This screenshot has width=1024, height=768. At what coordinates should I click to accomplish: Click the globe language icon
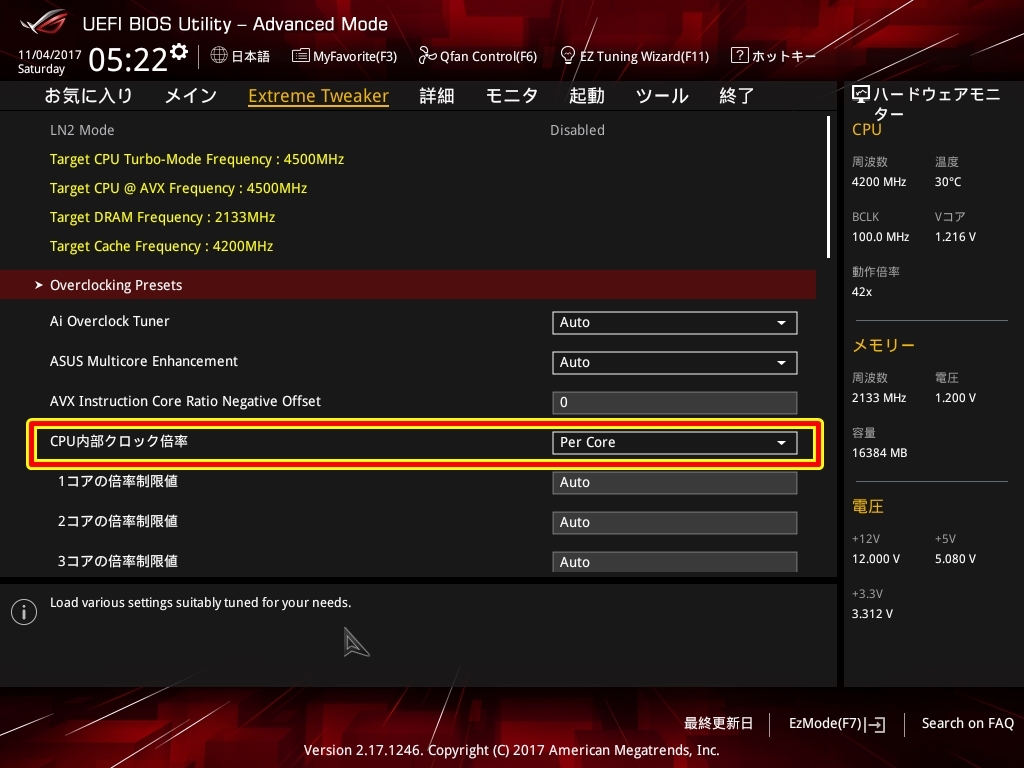(x=219, y=56)
